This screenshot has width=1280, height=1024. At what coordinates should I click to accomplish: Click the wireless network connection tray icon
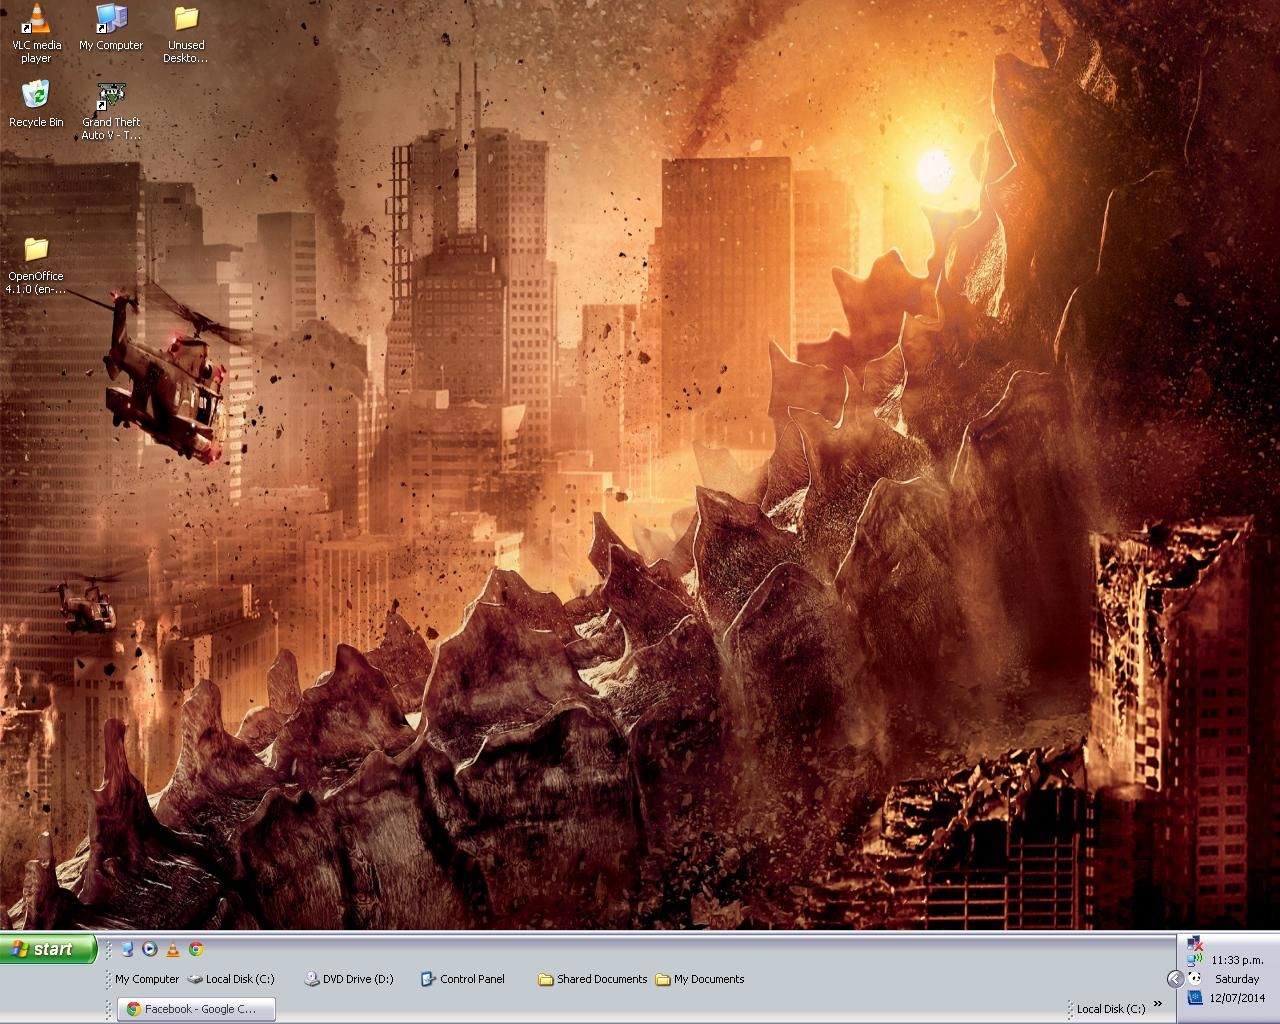pyautogui.click(x=1194, y=961)
